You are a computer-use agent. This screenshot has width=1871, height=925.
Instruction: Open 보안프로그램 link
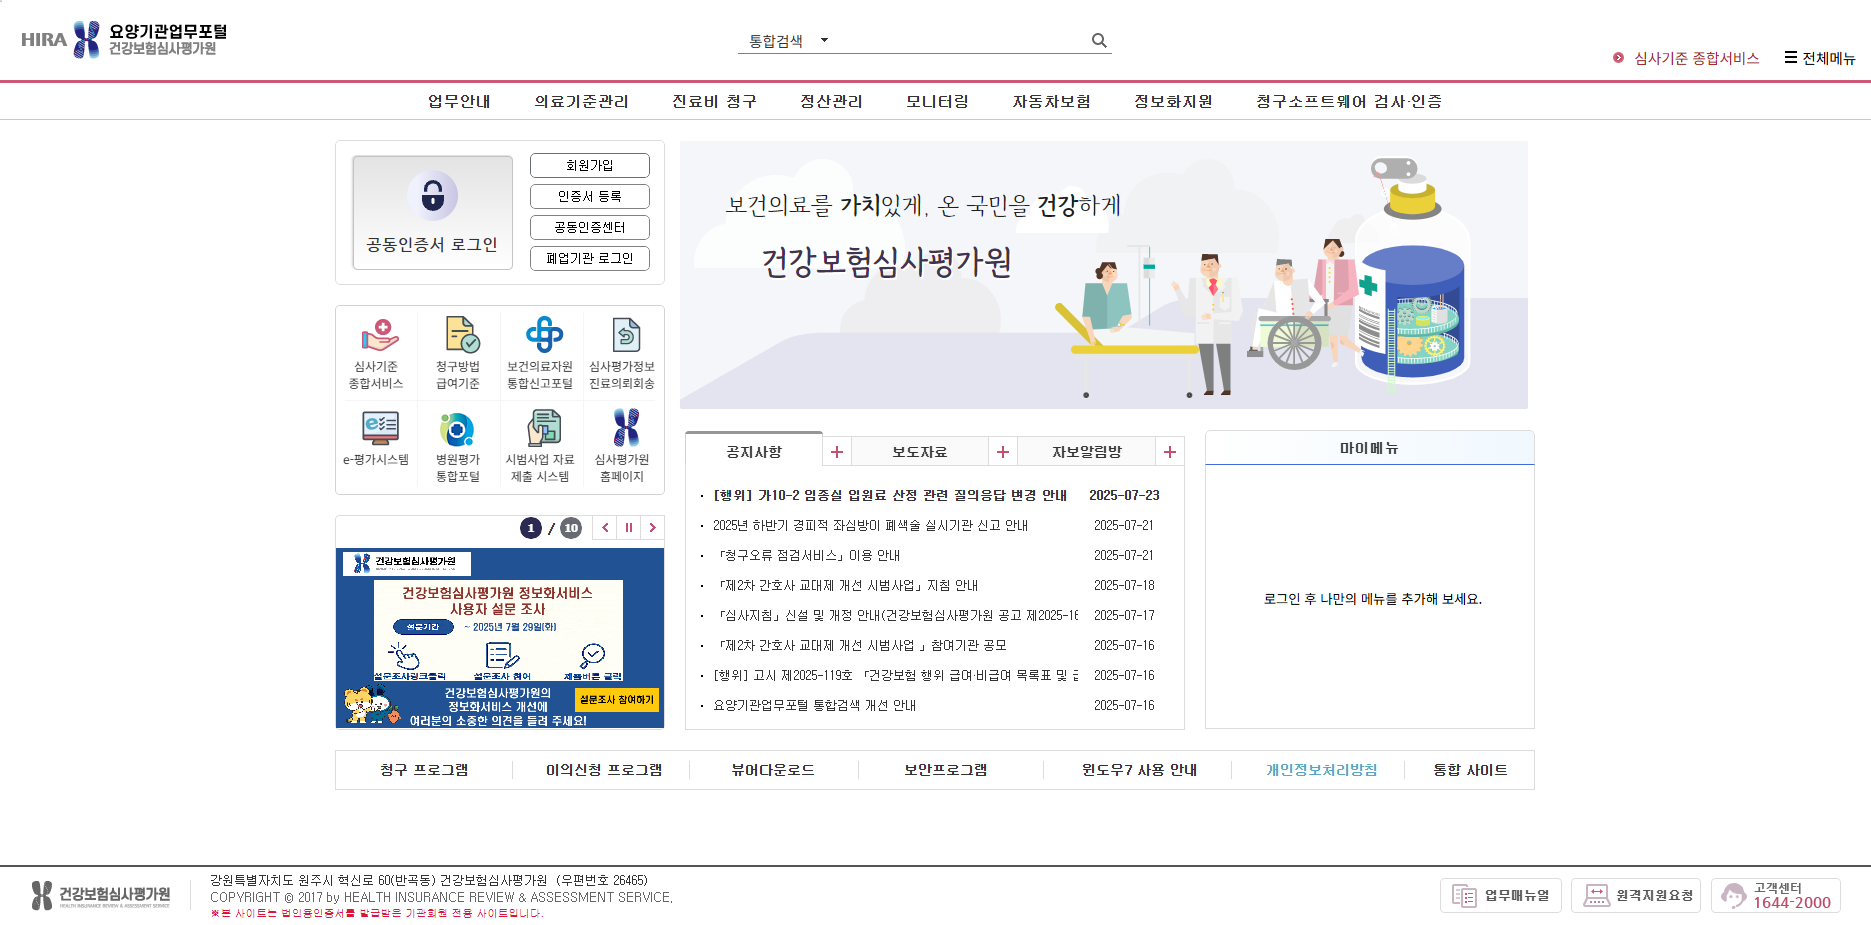click(x=946, y=770)
